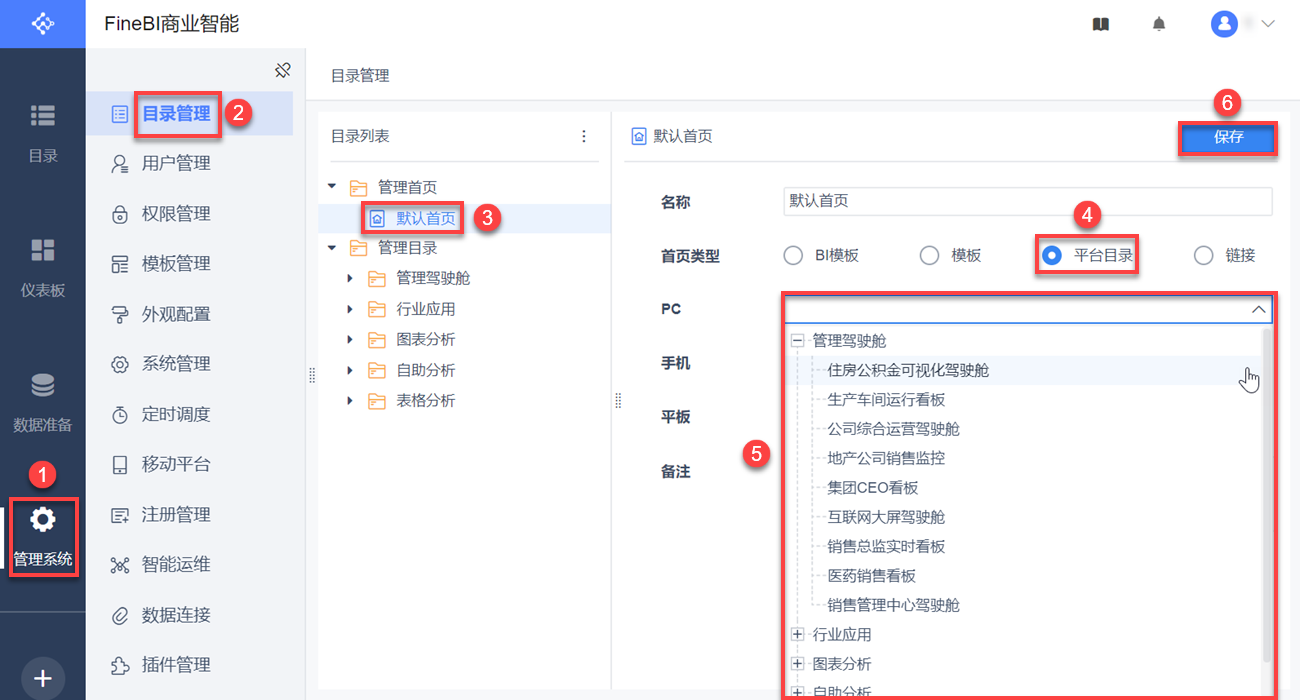Choose 集团CEO看板 from dropdown
The height and width of the screenshot is (700, 1300).
tap(872, 488)
